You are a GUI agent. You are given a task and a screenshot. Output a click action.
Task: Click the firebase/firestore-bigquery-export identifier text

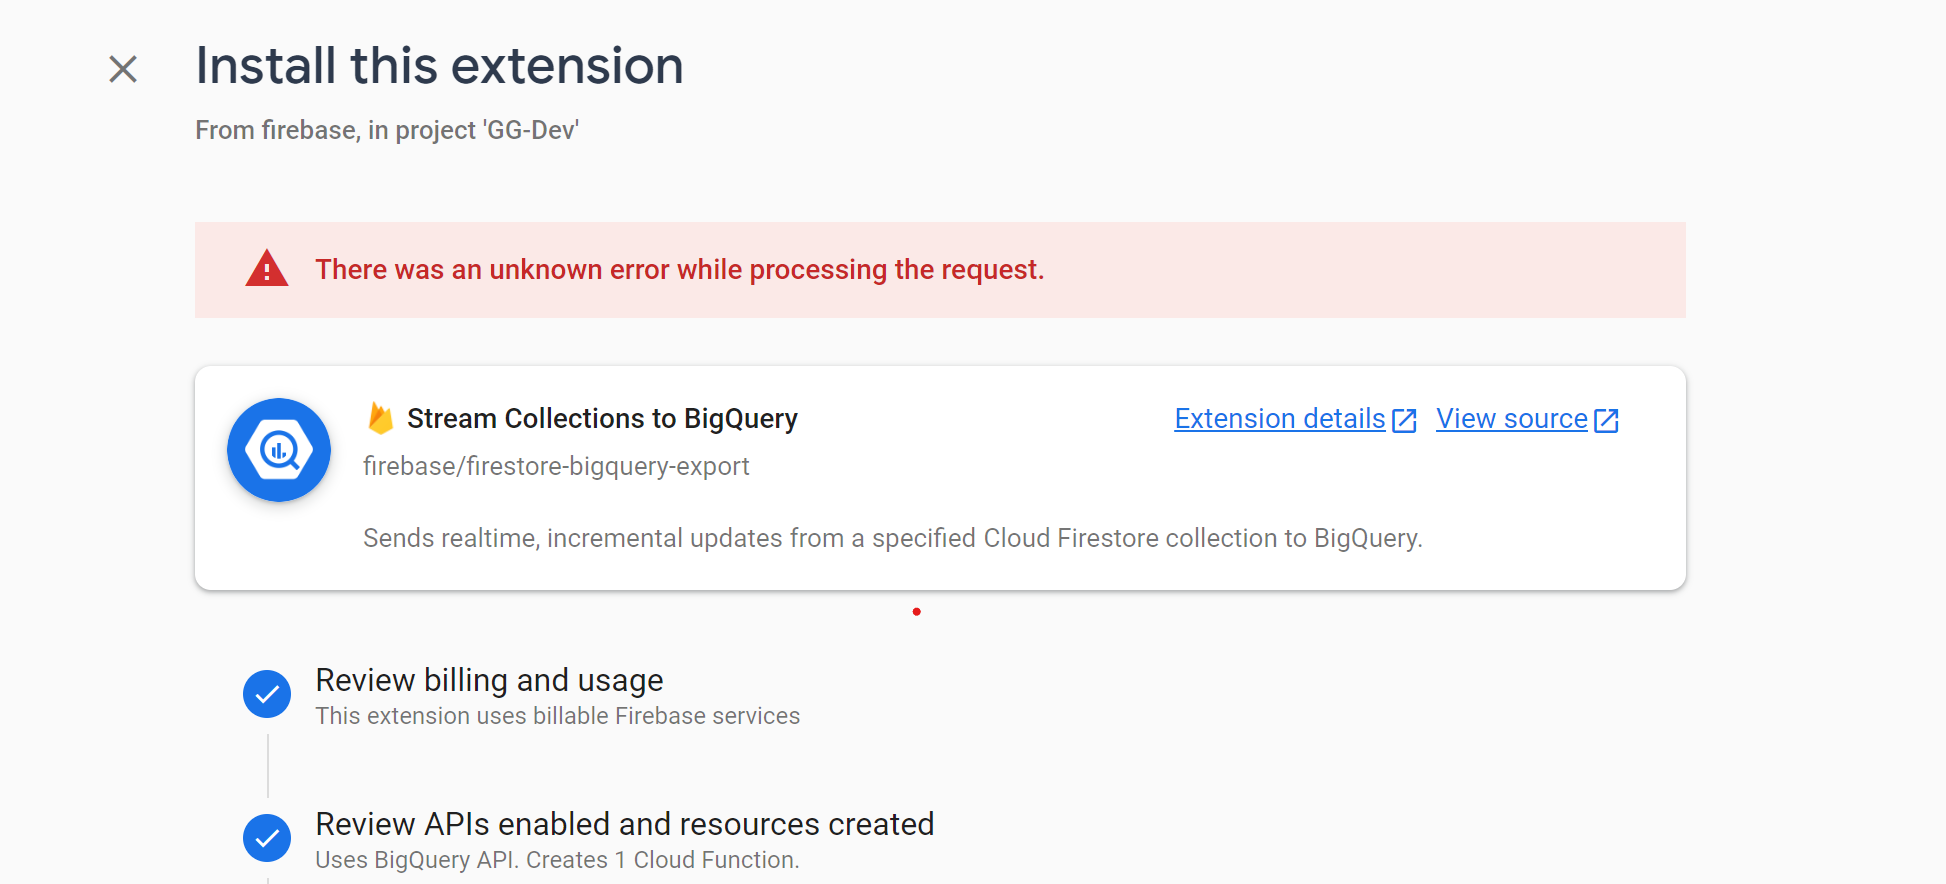coord(556,466)
